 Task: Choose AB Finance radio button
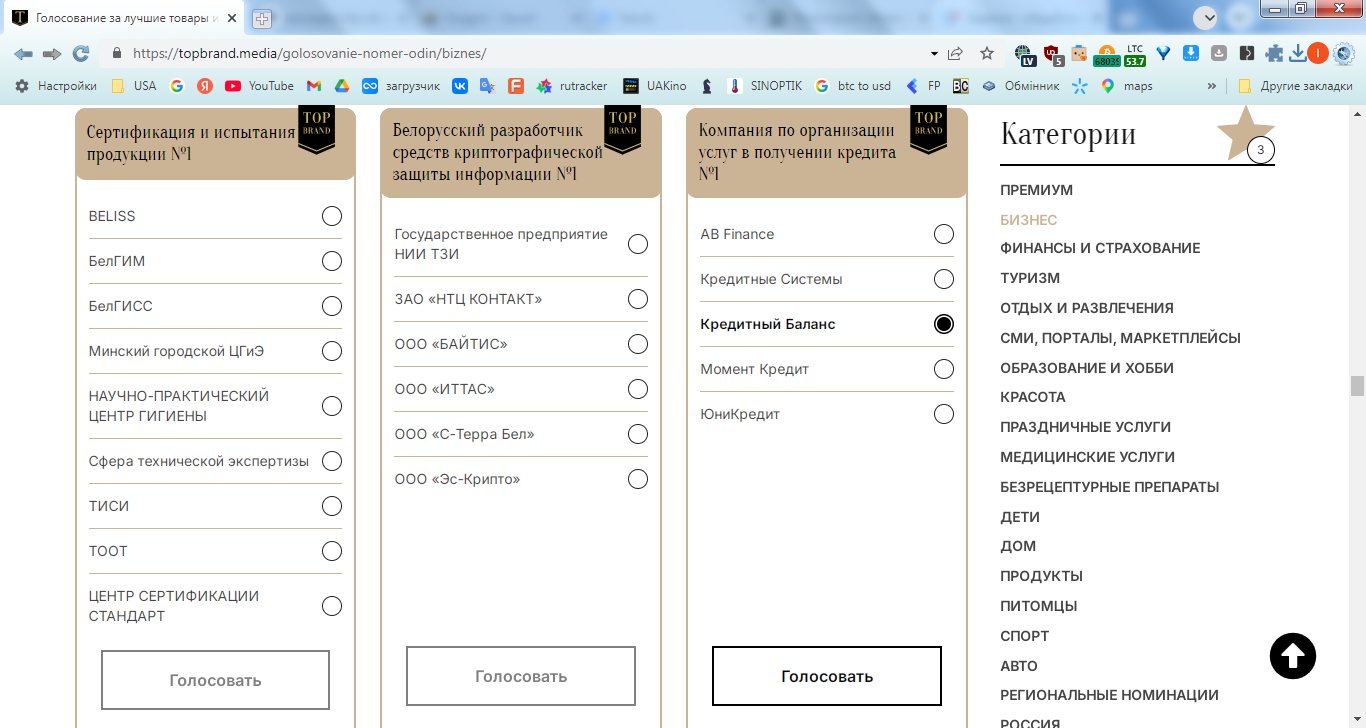944,234
